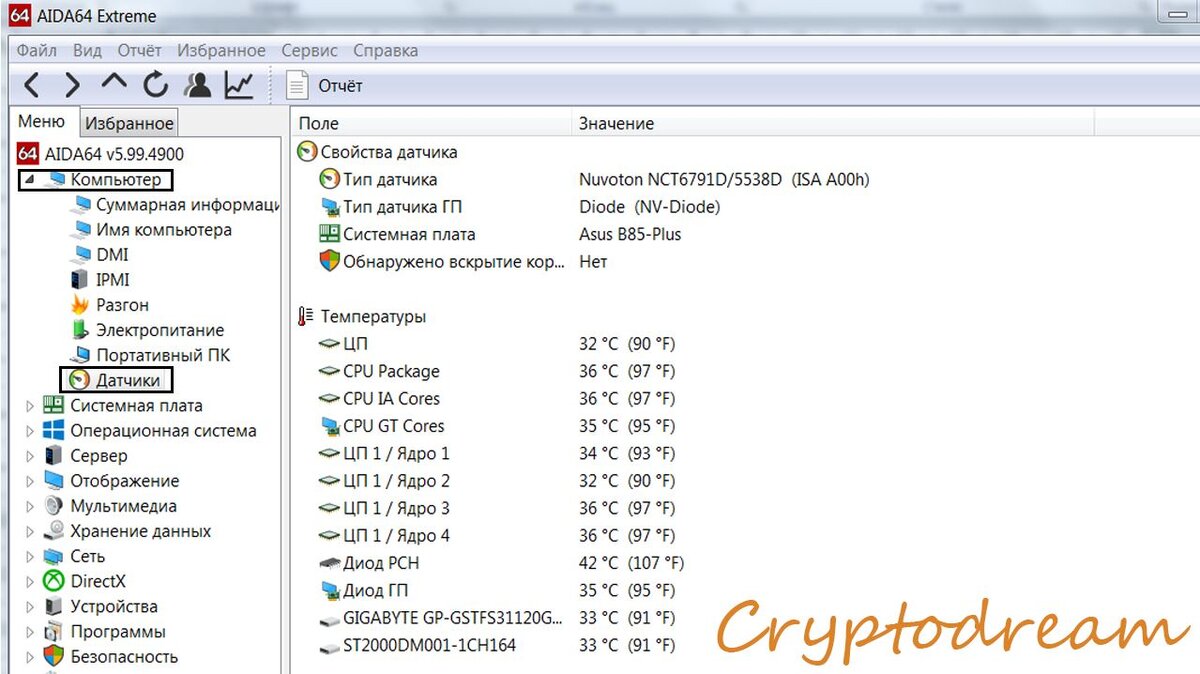Screen dimensions: 1200x674
Task: Expand the Устройства node
Action: (x=29, y=606)
